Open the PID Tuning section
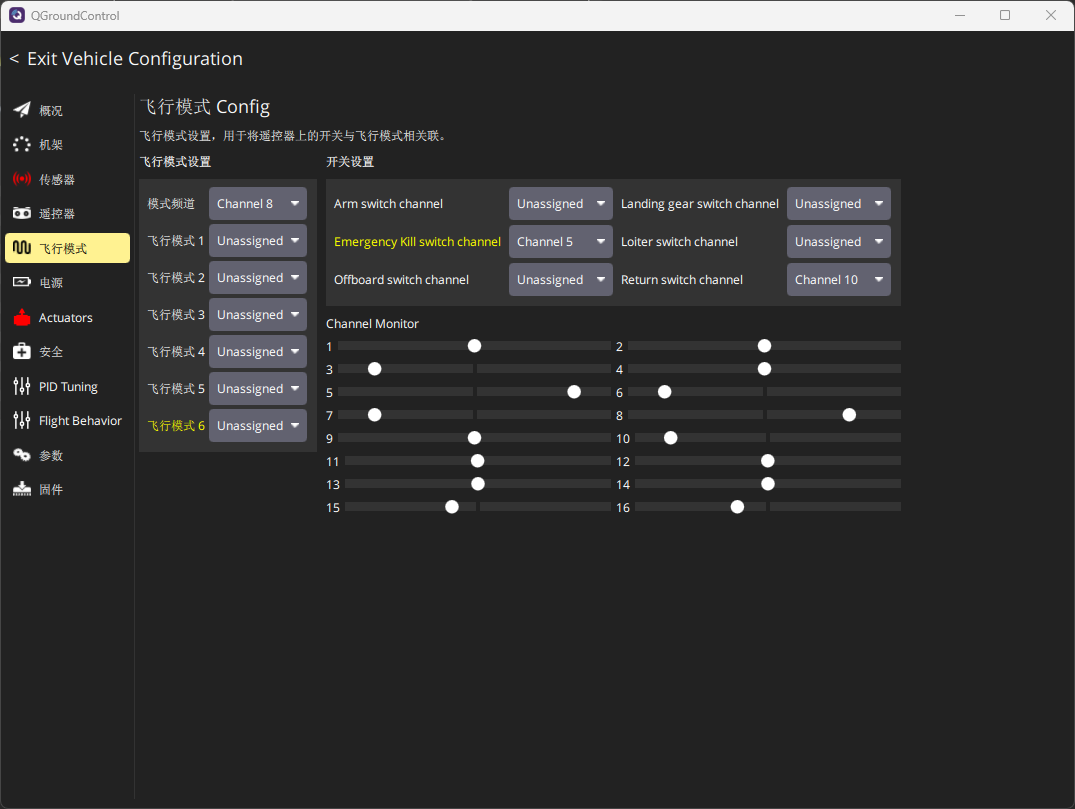Screen dimensions: 1075x809 (67, 387)
